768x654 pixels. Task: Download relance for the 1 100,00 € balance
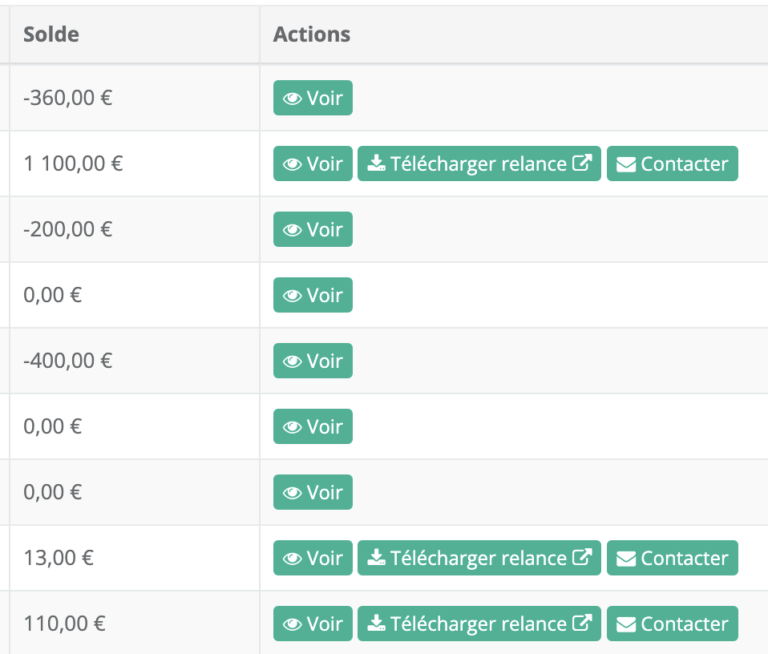pos(479,164)
